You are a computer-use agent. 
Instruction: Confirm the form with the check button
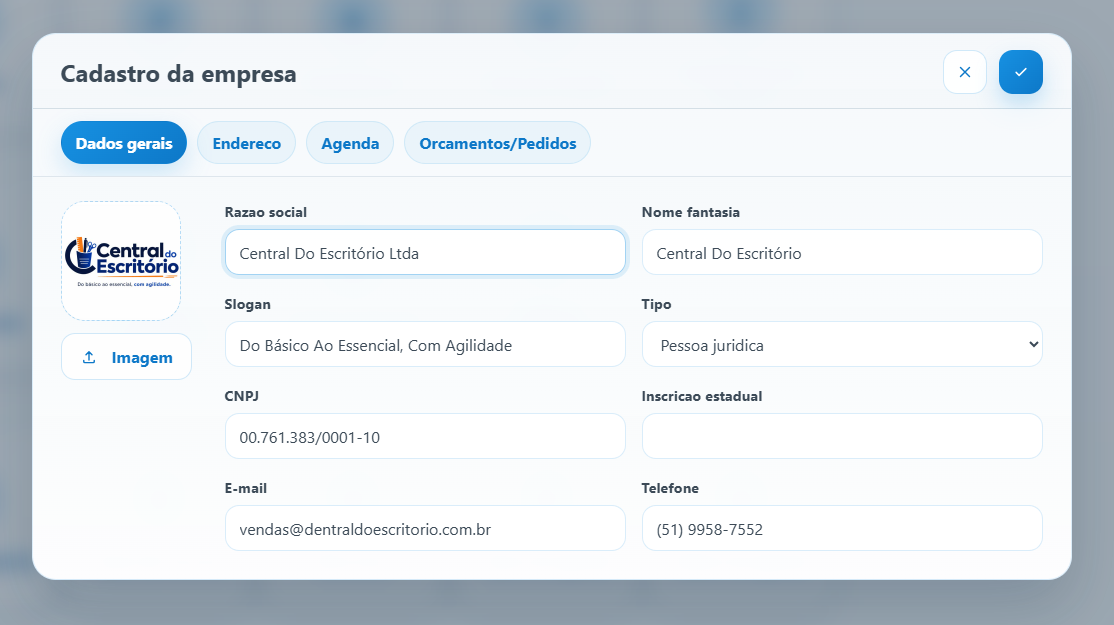click(1020, 71)
